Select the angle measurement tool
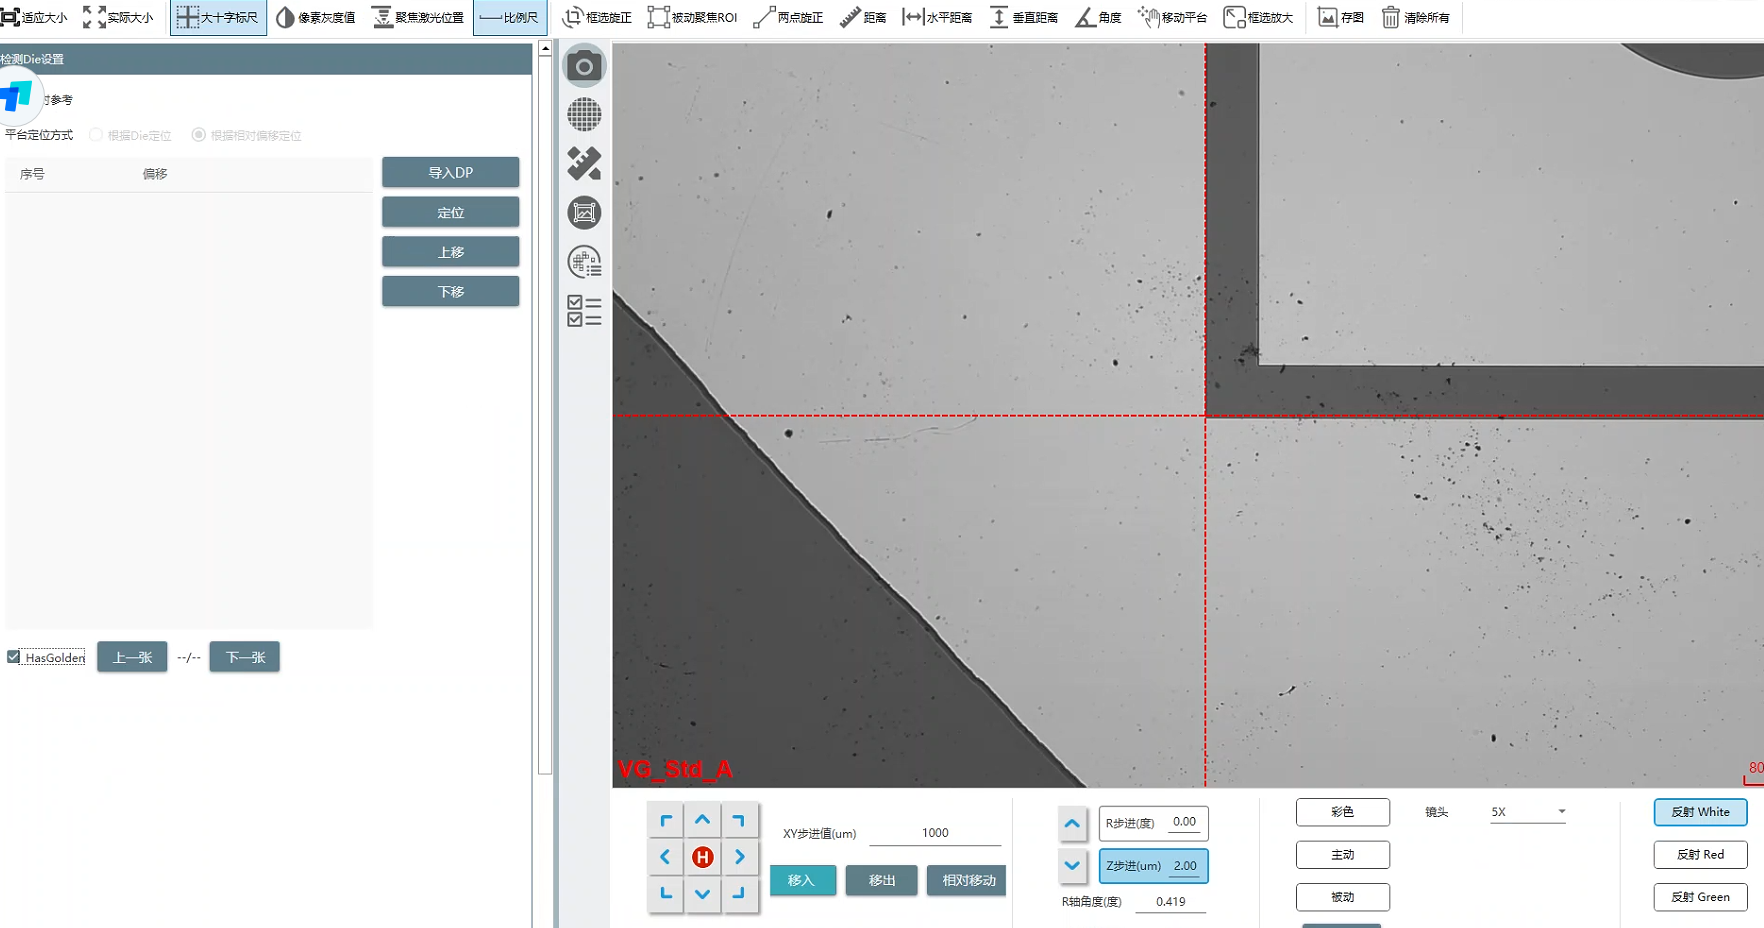Image resolution: width=1764 pixels, height=928 pixels. click(x=1098, y=17)
